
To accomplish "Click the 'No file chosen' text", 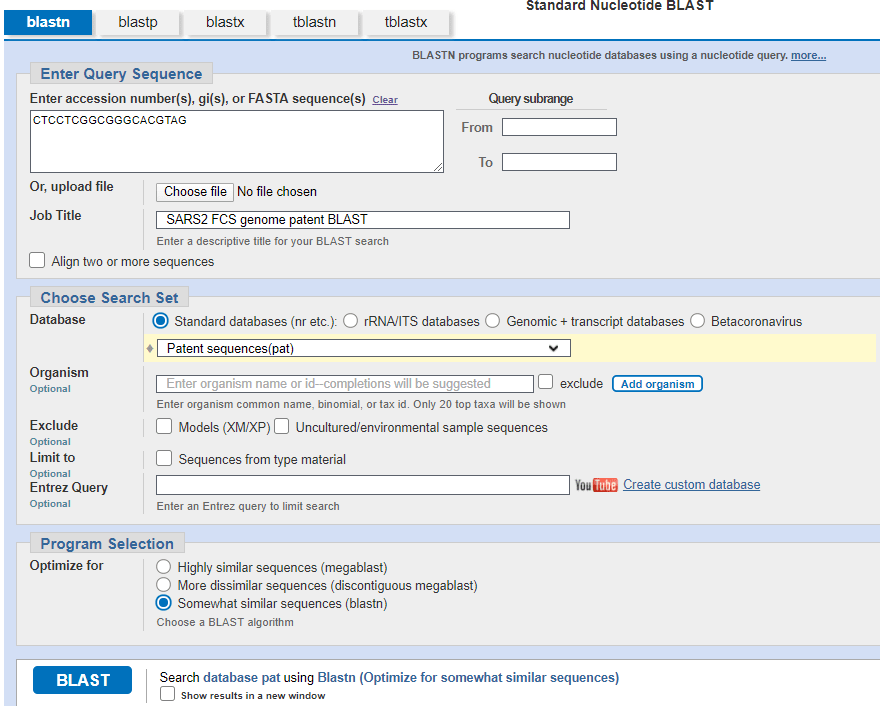I will click(x=277, y=192).
